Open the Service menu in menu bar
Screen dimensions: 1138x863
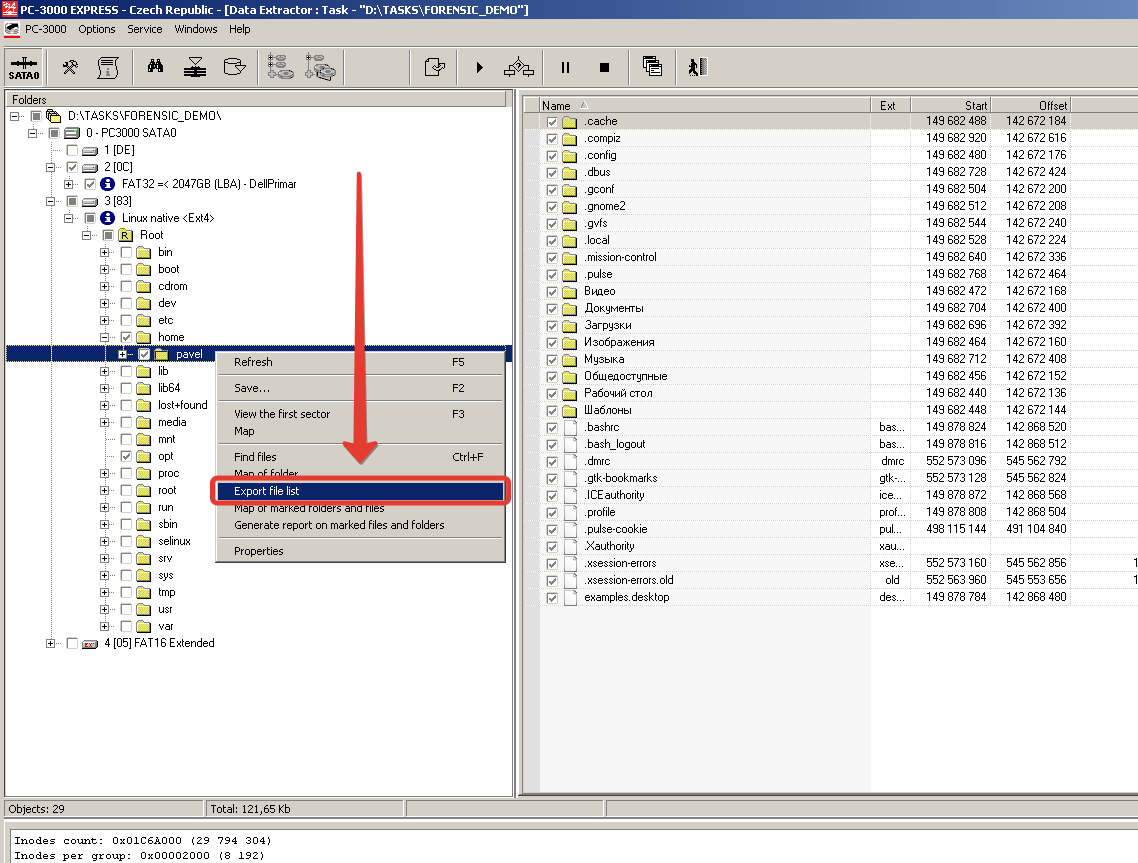tap(144, 29)
